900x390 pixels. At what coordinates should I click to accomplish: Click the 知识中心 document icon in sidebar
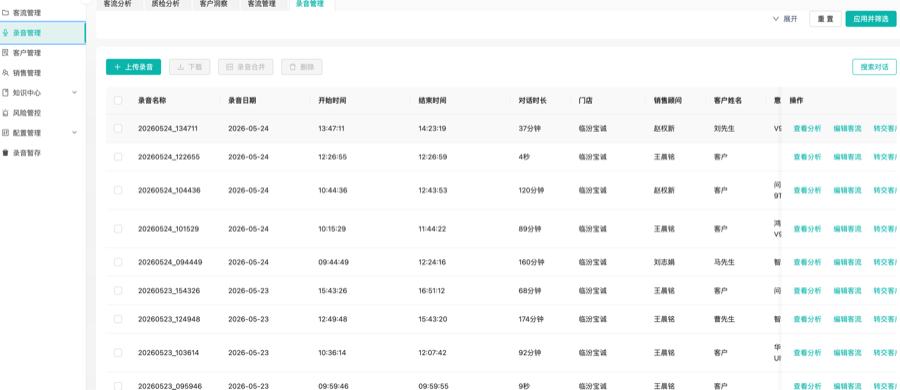[x=6, y=92]
